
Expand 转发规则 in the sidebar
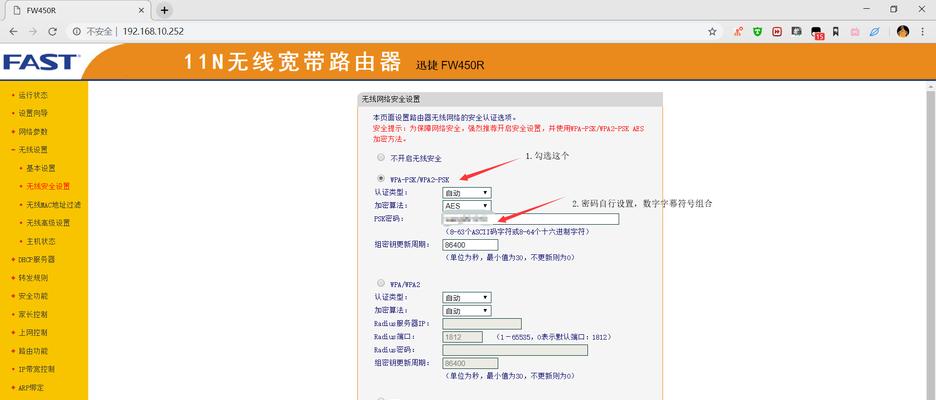coord(33,278)
